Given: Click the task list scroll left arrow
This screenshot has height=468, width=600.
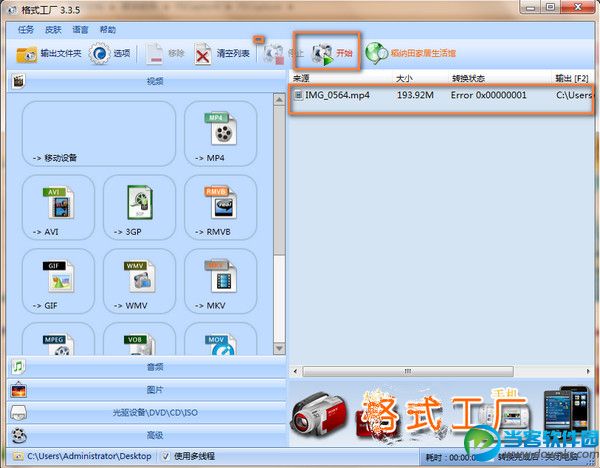Looking at the screenshot, I should (295, 371).
